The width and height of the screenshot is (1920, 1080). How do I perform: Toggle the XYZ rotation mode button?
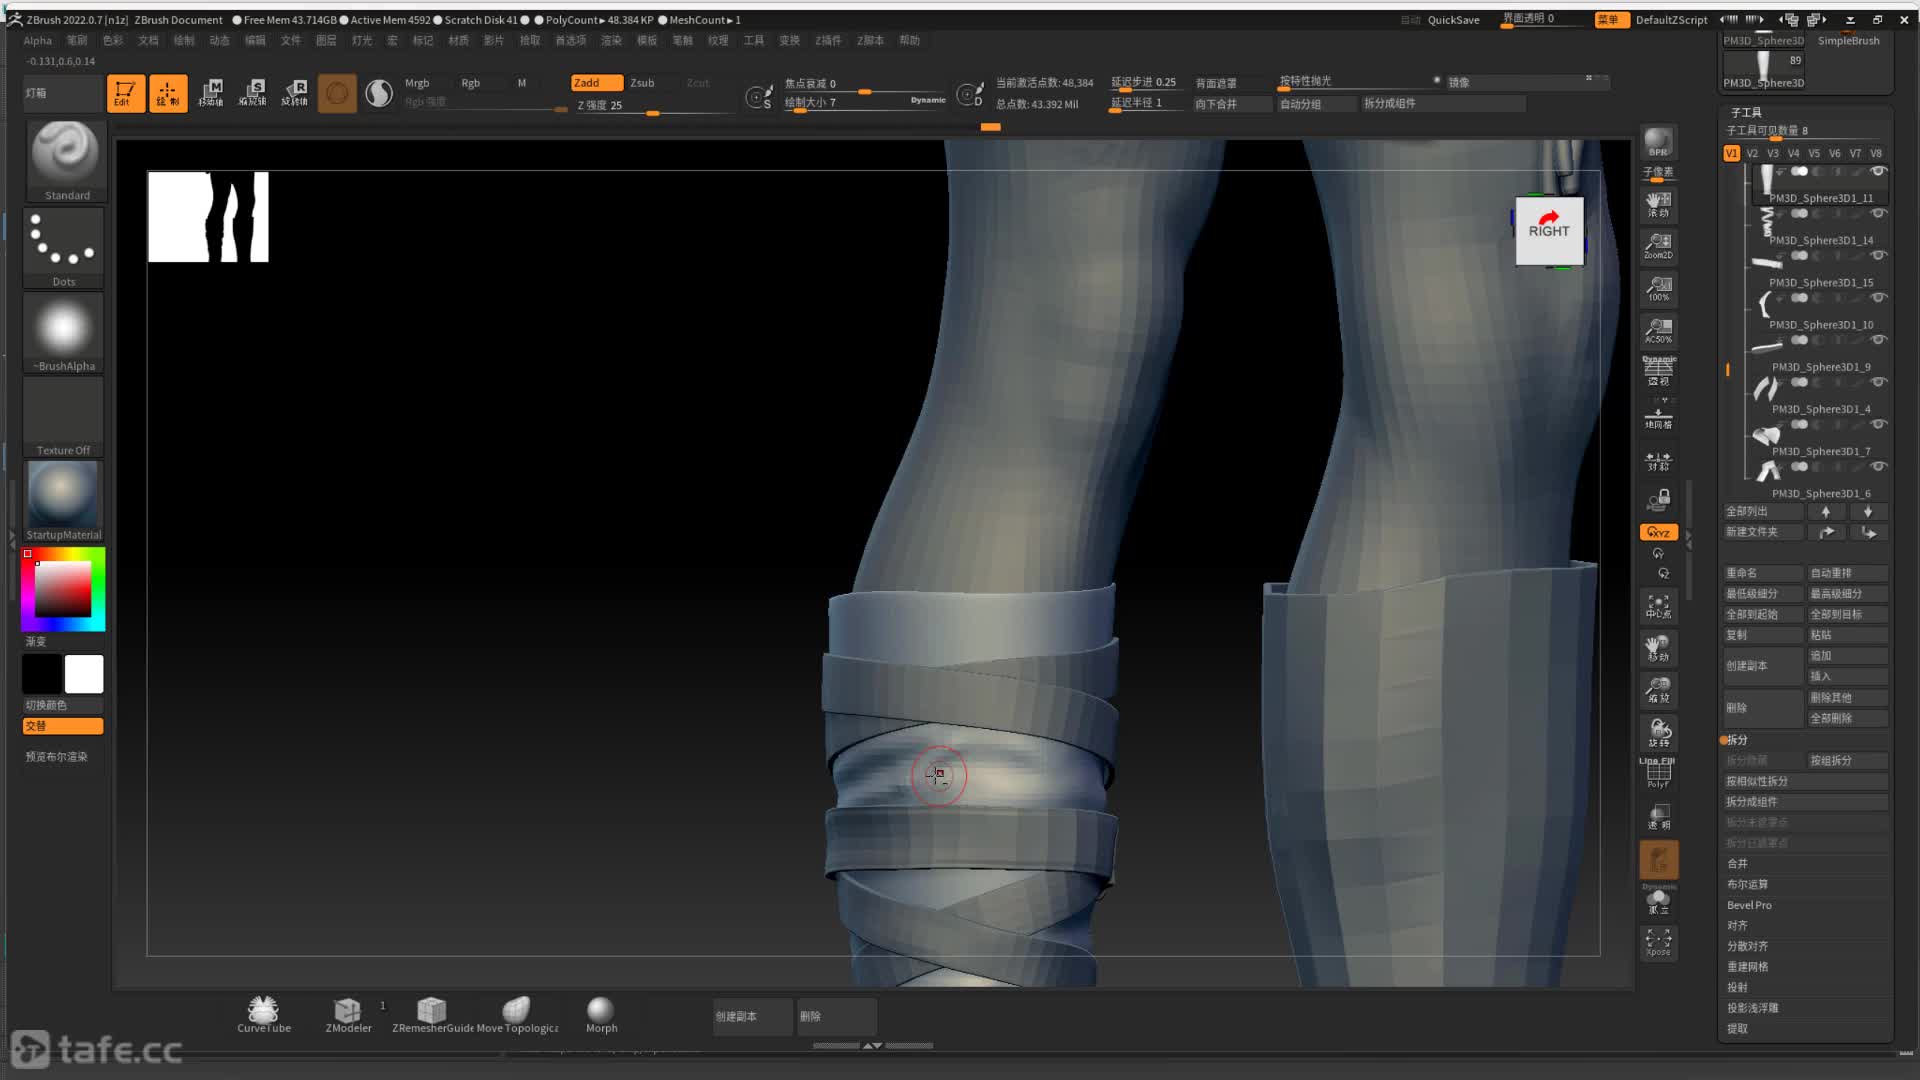[x=1658, y=532]
